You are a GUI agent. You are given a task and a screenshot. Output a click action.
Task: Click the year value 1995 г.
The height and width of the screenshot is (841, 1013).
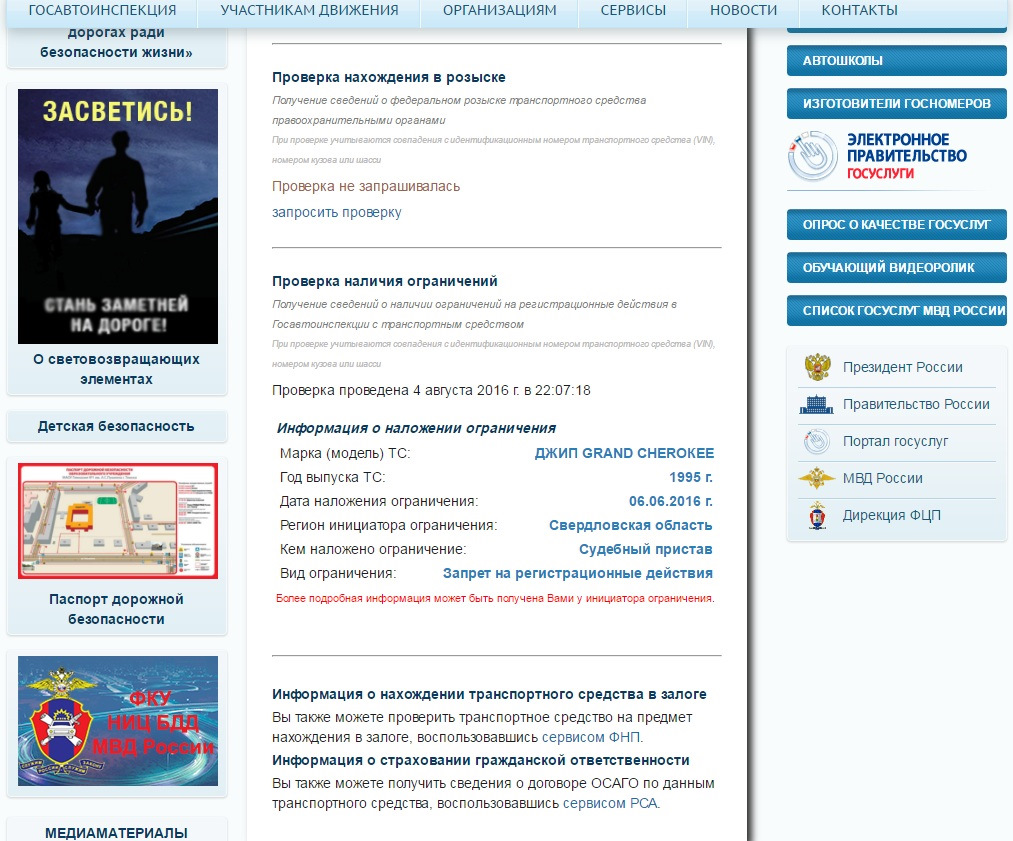691,477
